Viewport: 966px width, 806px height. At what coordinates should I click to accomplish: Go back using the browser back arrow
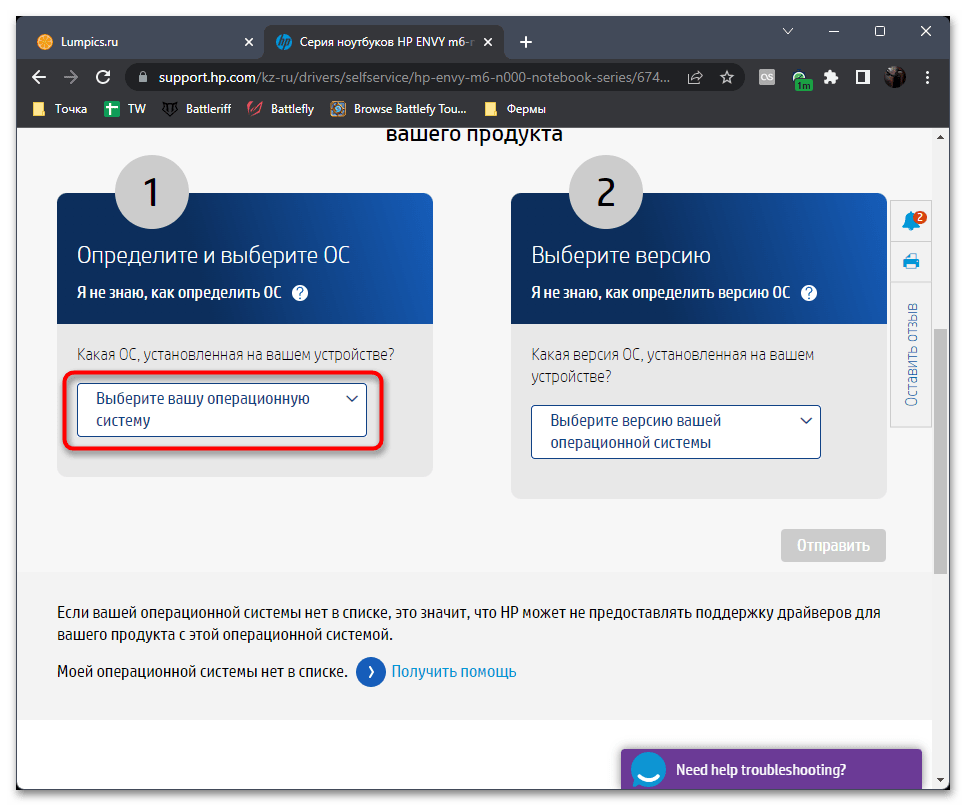pyautogui.click(x=39, y=78)
